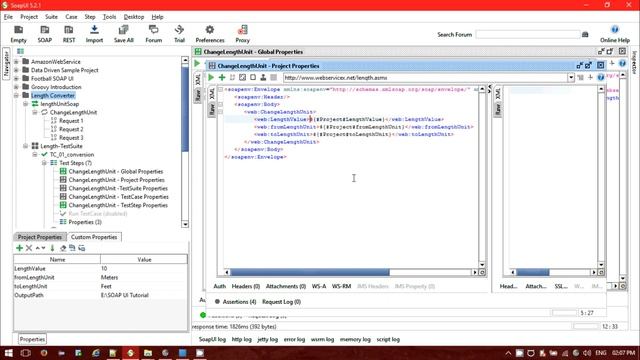Screen dimensions: 640x360
Task: Expand the Data Driven Sample Project
Action: (x=16, y=70)
